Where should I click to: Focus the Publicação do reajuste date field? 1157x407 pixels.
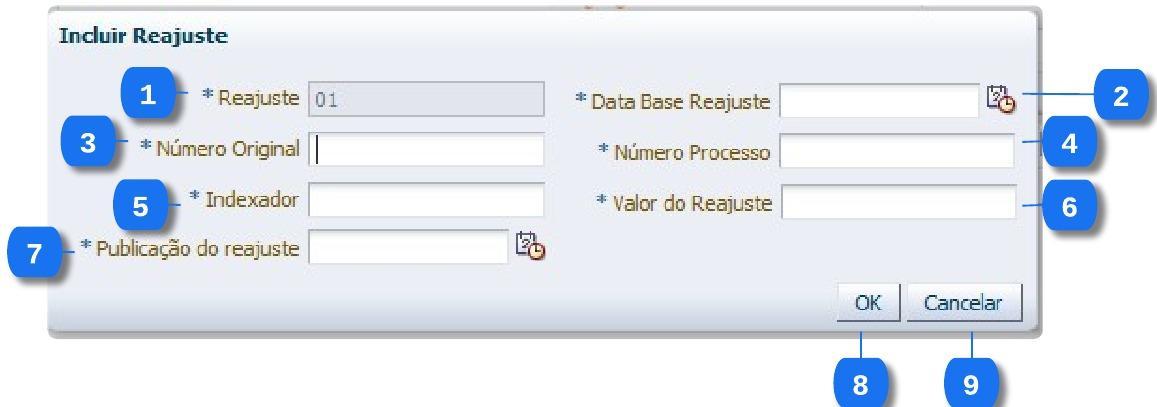[x=409, y=247]
